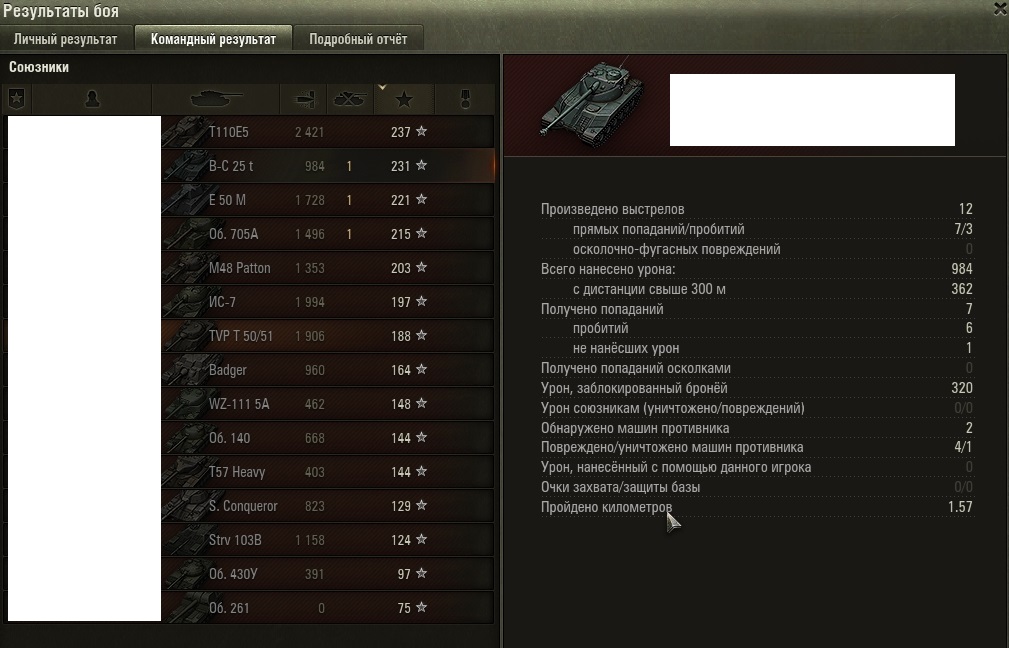Sort list by tank vehicle icon
The height and width of the screenshot is (648, 1009).
click(x=216, y=99)
